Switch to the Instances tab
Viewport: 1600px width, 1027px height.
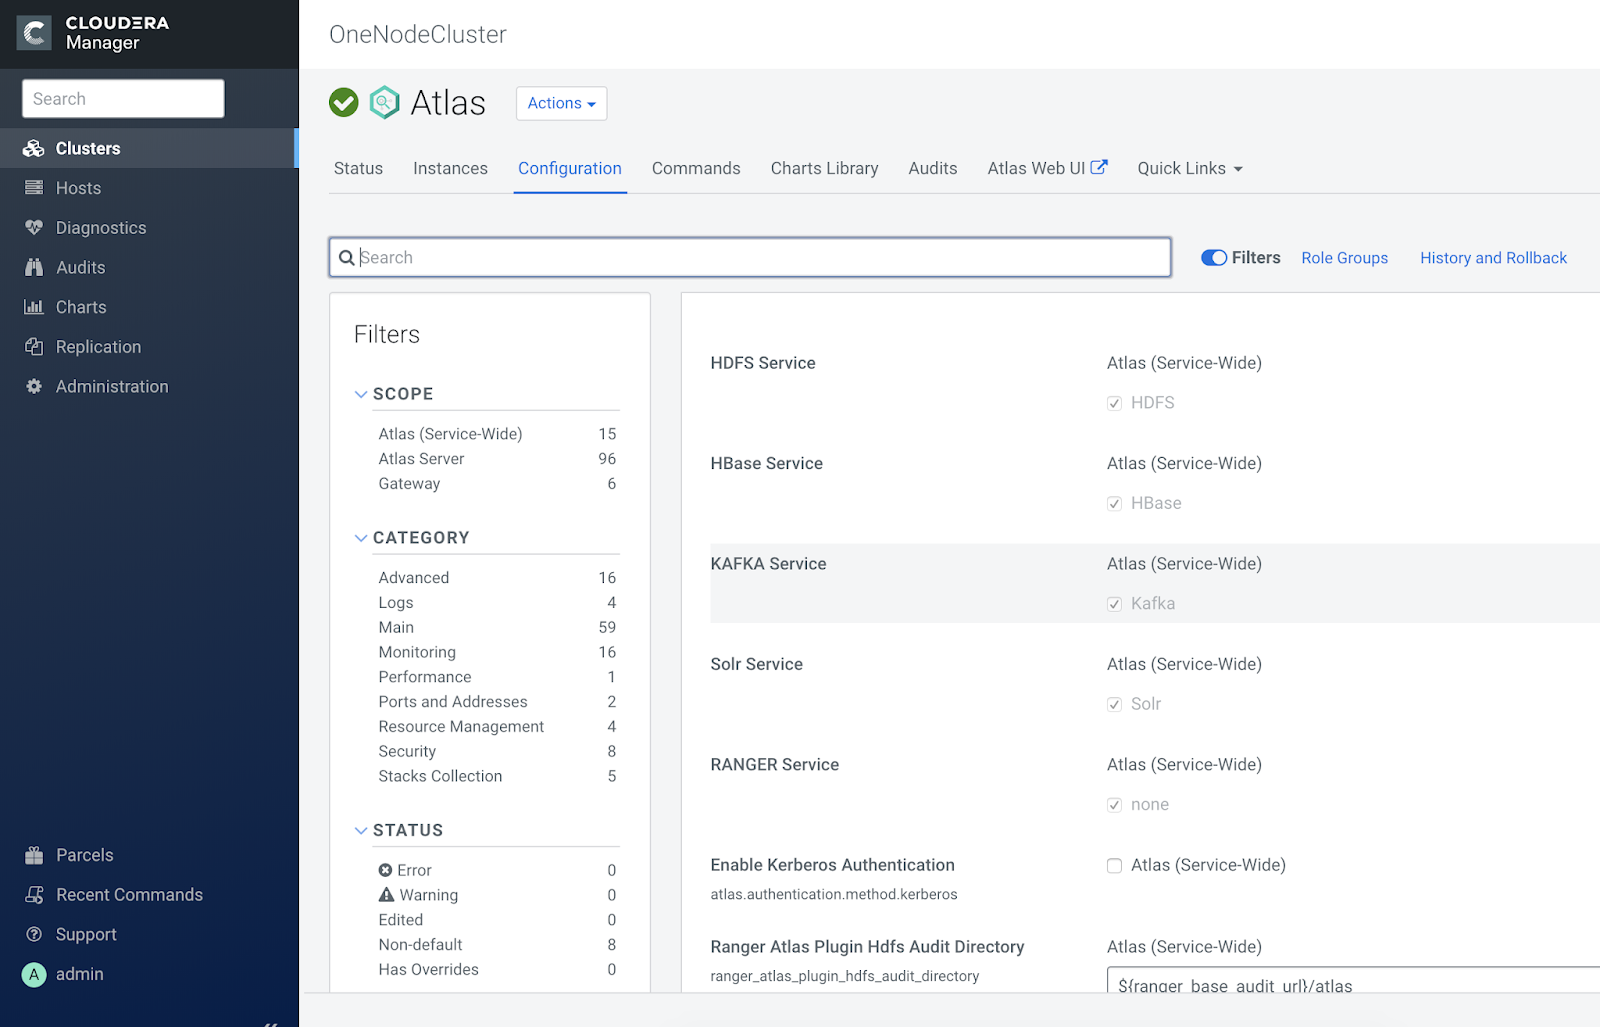(x=450, y=169)
